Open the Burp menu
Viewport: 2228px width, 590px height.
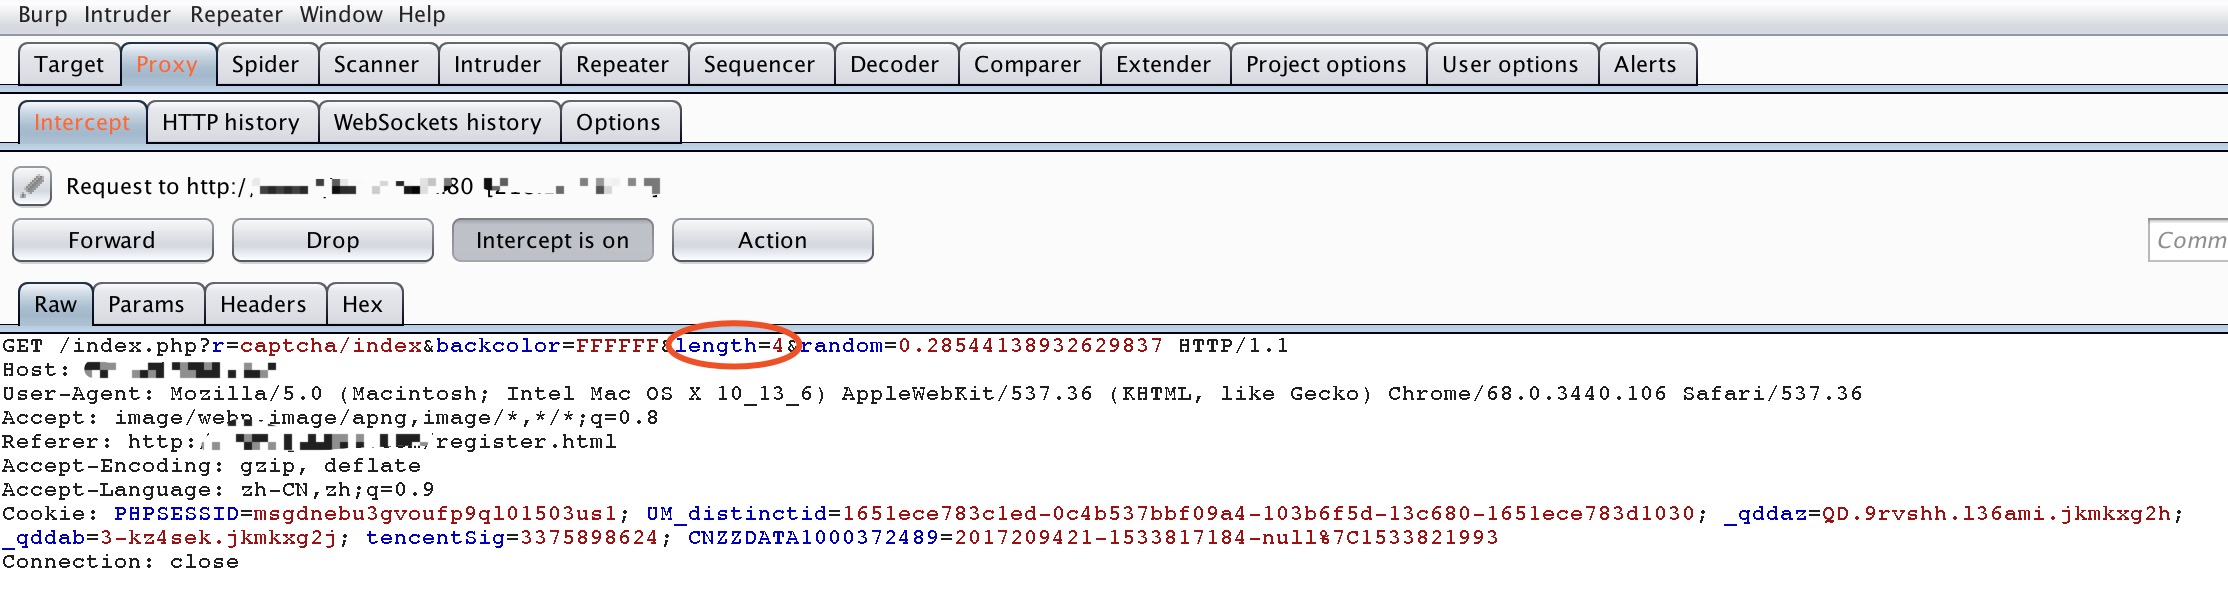click(x=43, y=15)
